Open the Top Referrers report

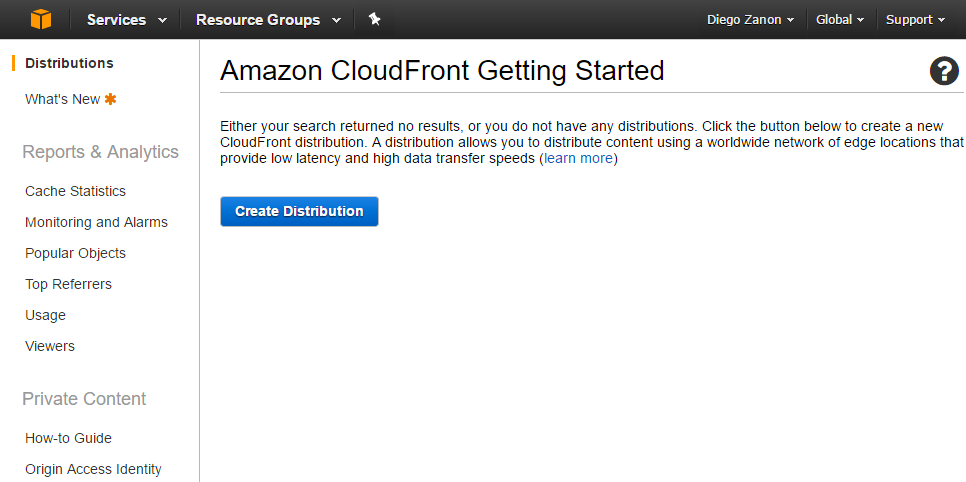[x=68, y=284]
